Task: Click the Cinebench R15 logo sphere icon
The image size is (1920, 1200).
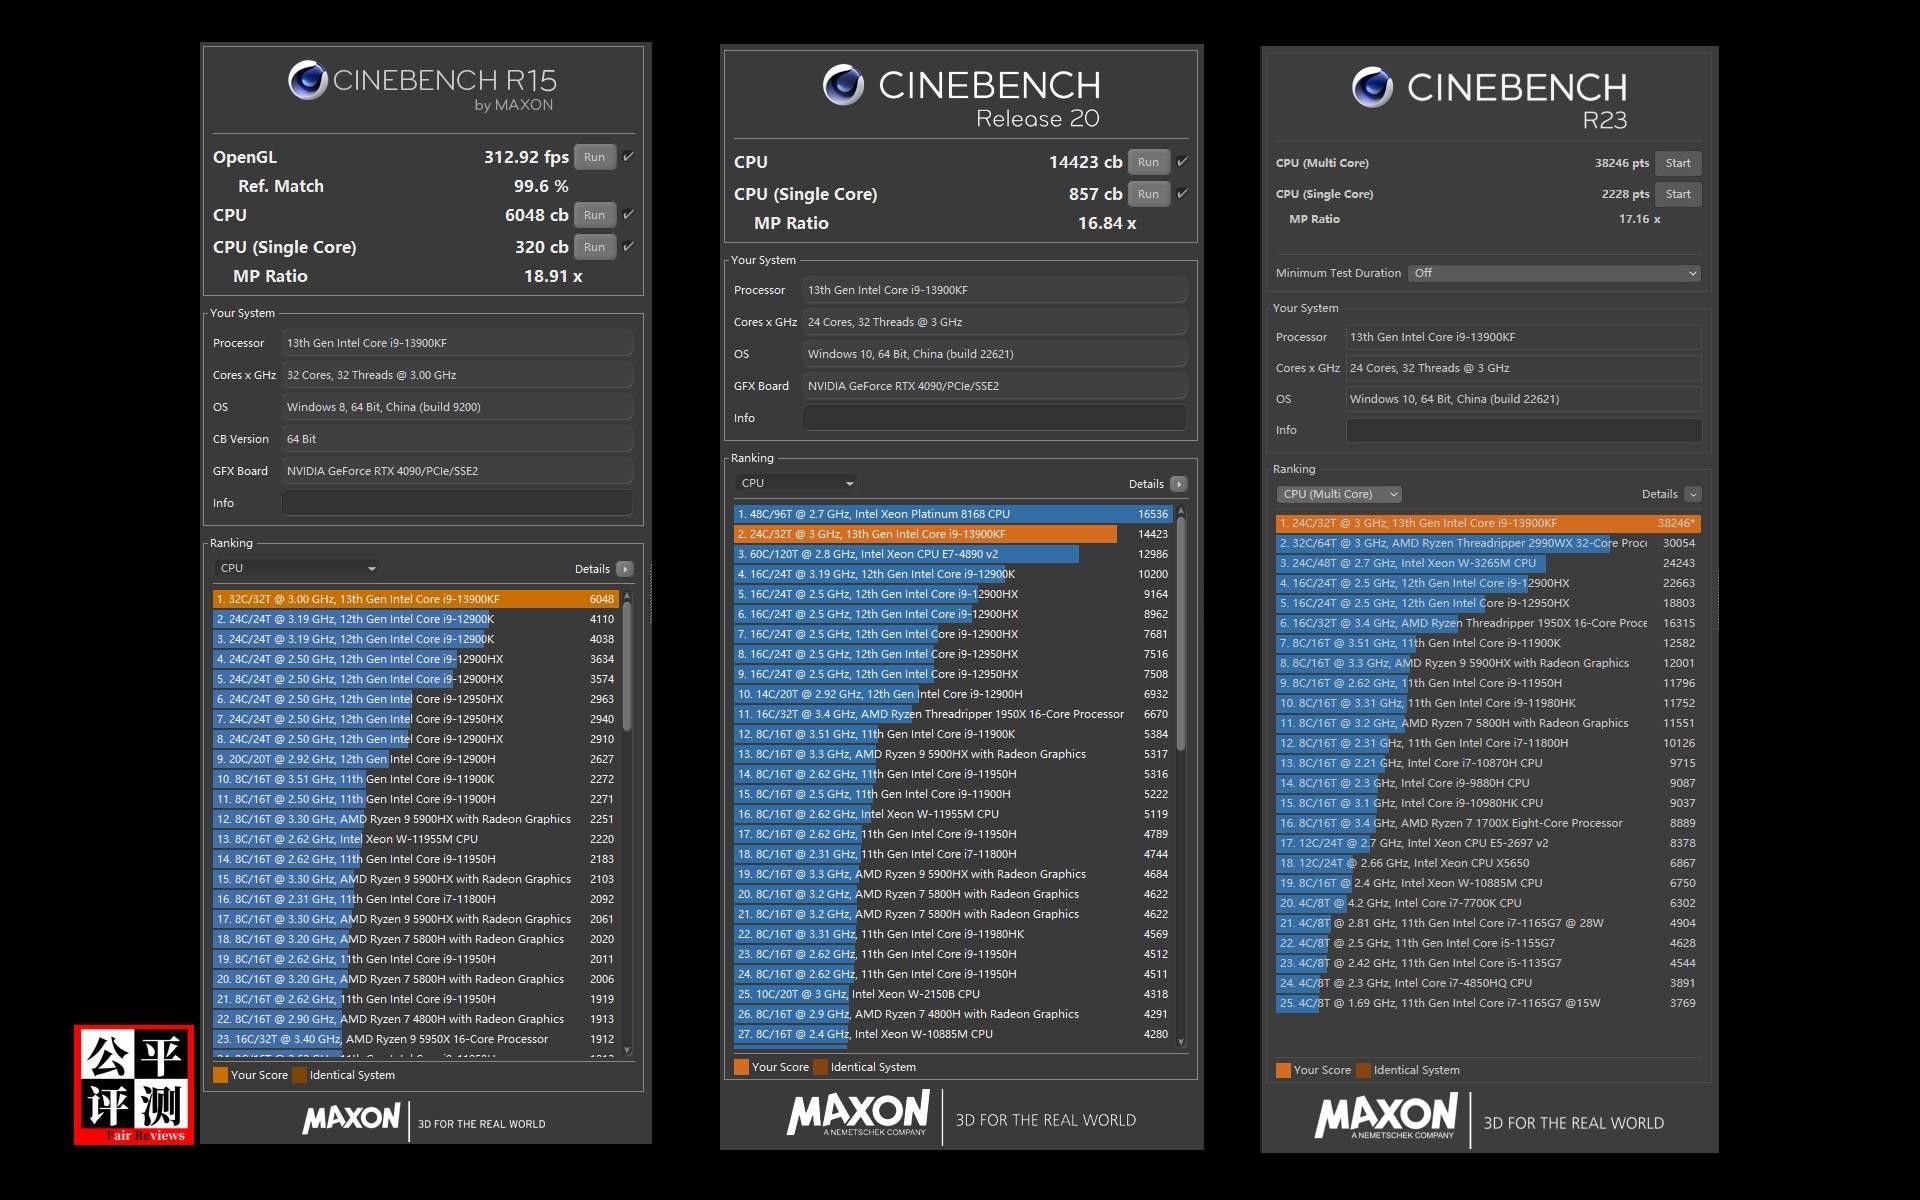Action: pos(308,80)
